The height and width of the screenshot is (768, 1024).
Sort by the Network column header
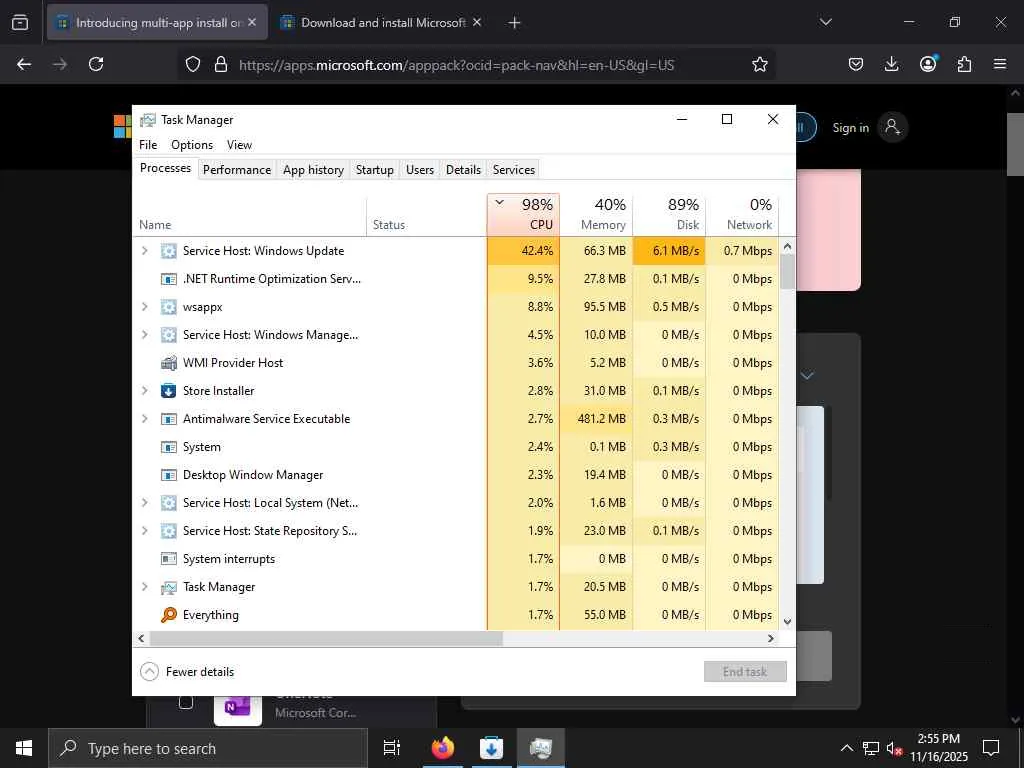(743, 214)
